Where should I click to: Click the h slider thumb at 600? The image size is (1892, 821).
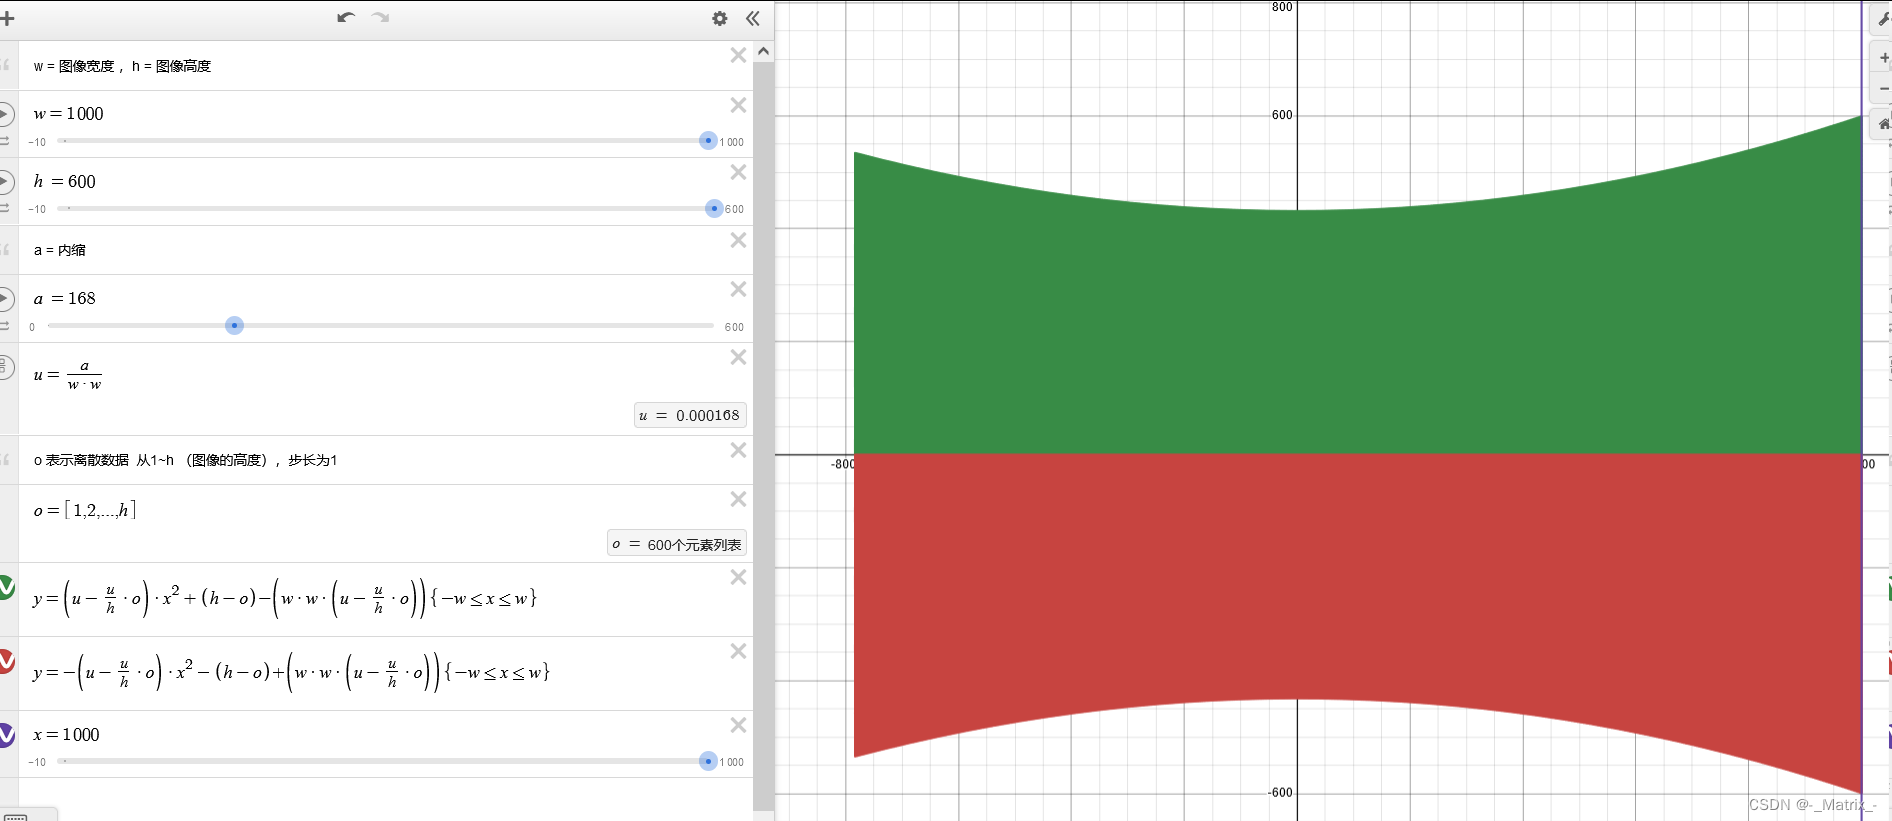tap(714, 208)
